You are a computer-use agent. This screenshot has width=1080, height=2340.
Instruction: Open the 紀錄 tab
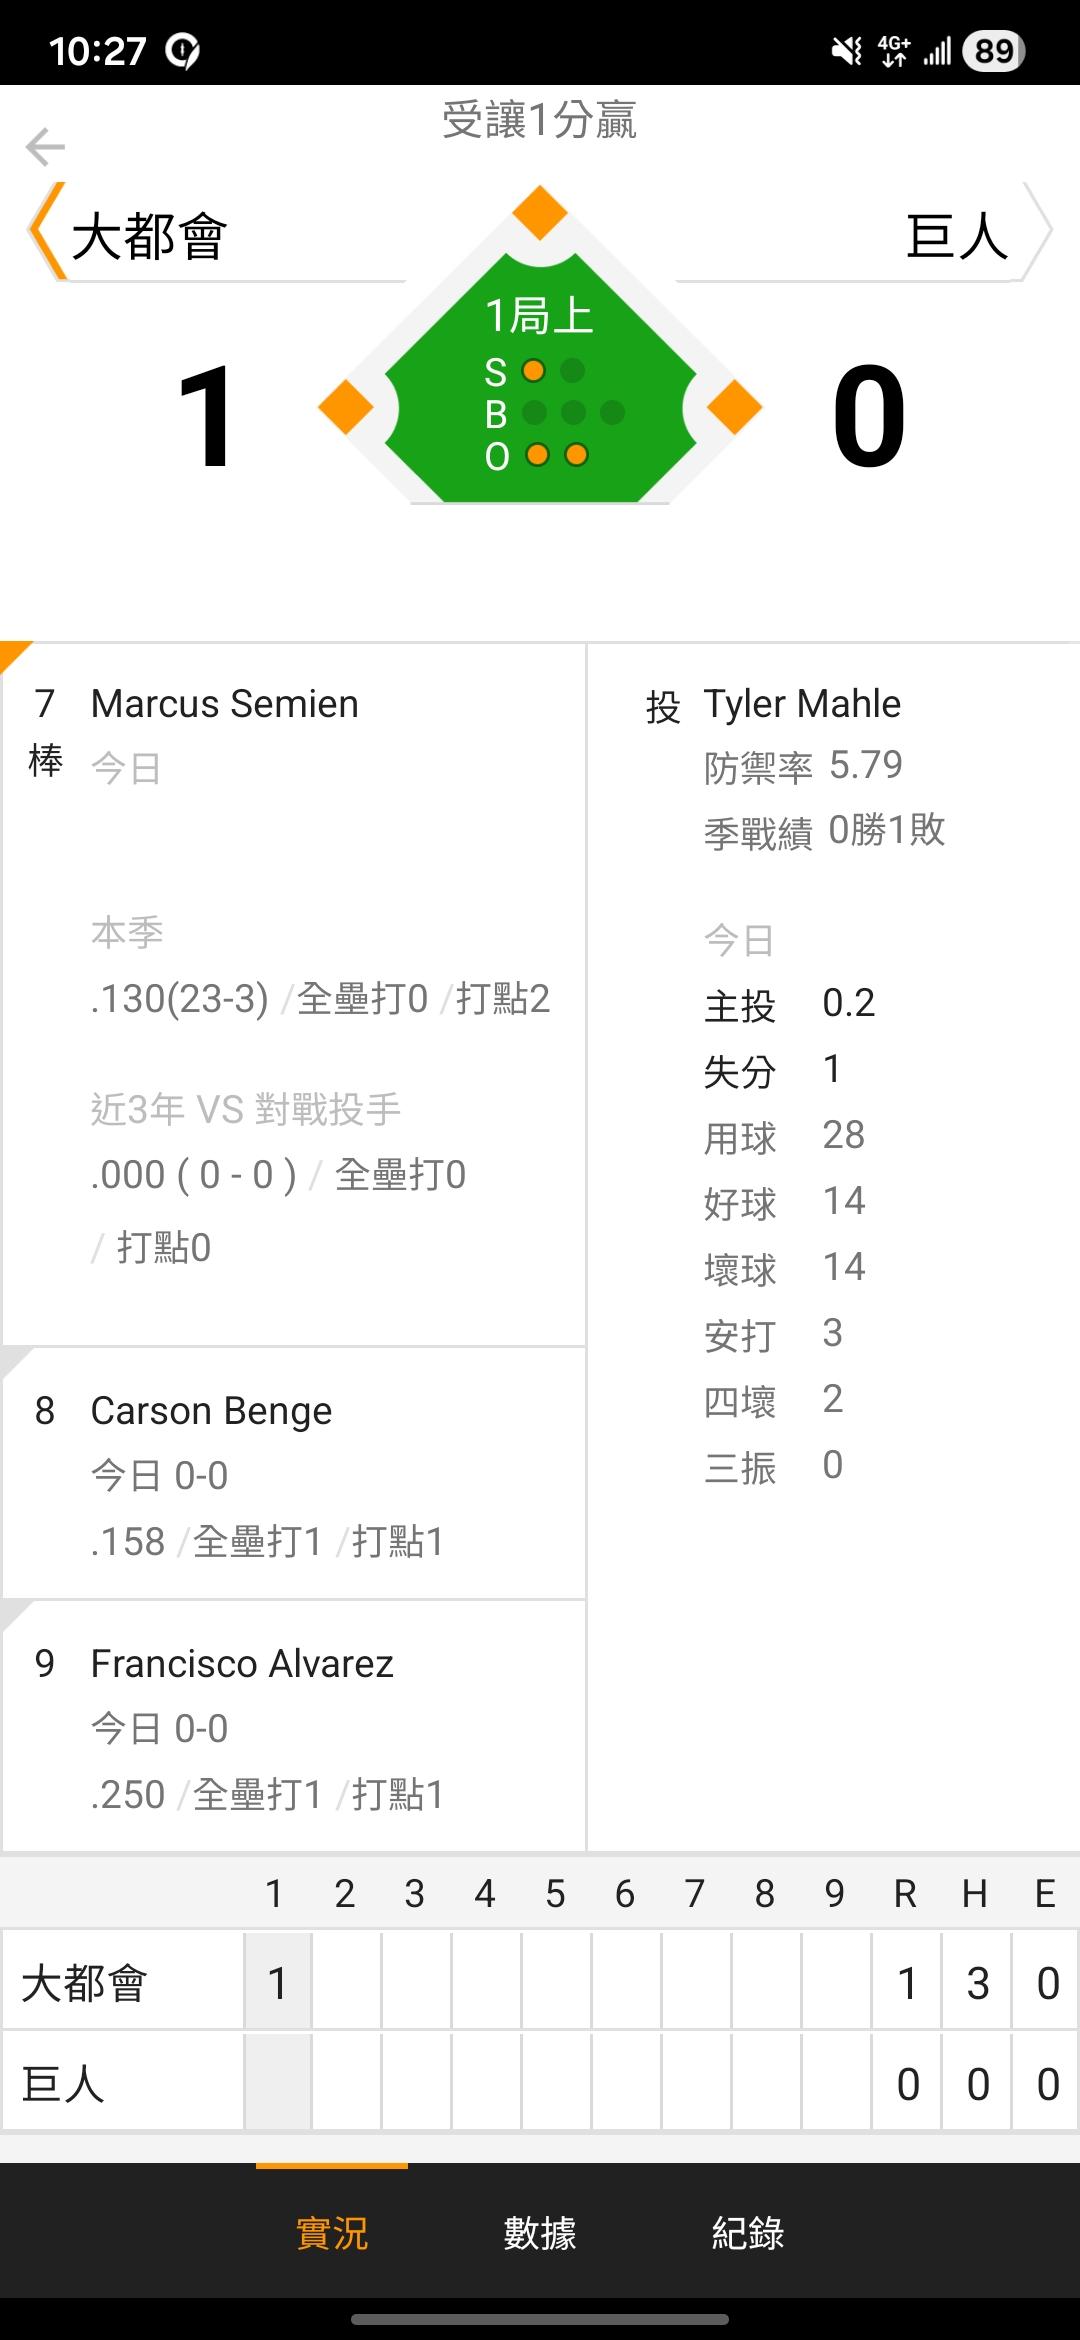click(748, 2233)
